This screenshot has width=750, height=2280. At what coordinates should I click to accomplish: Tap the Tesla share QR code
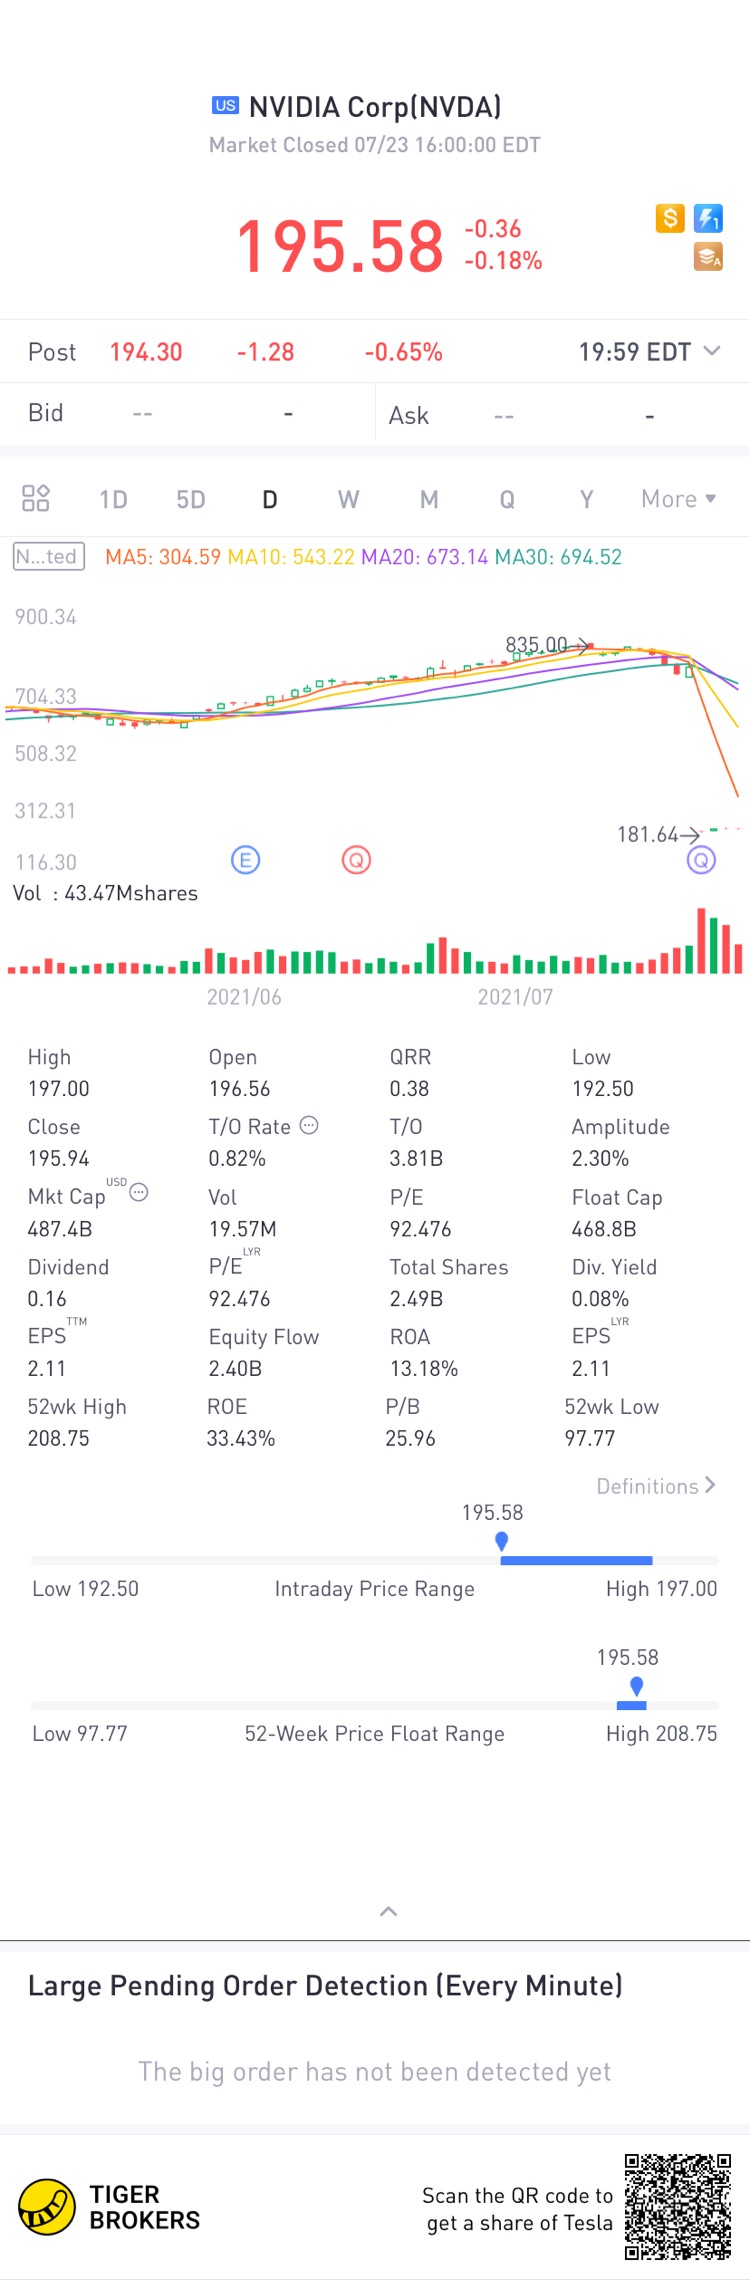[678, 2207]
